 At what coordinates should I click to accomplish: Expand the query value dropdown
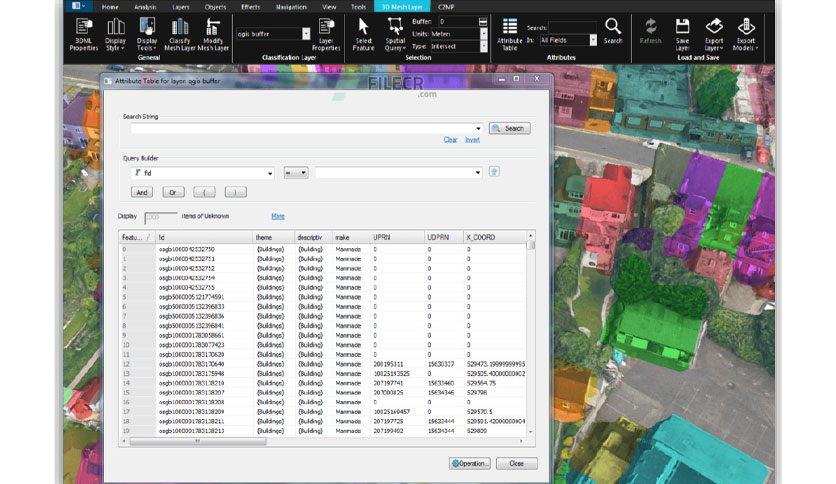(x=477, y=173)
